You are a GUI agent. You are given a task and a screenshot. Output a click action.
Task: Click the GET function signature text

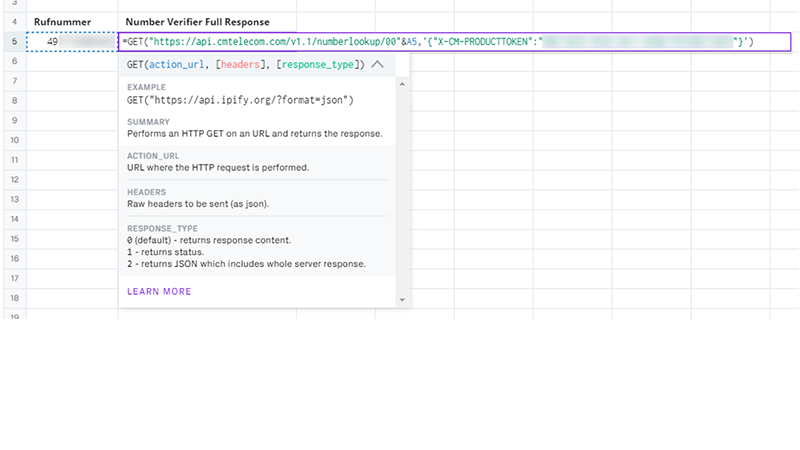(244, 64)
